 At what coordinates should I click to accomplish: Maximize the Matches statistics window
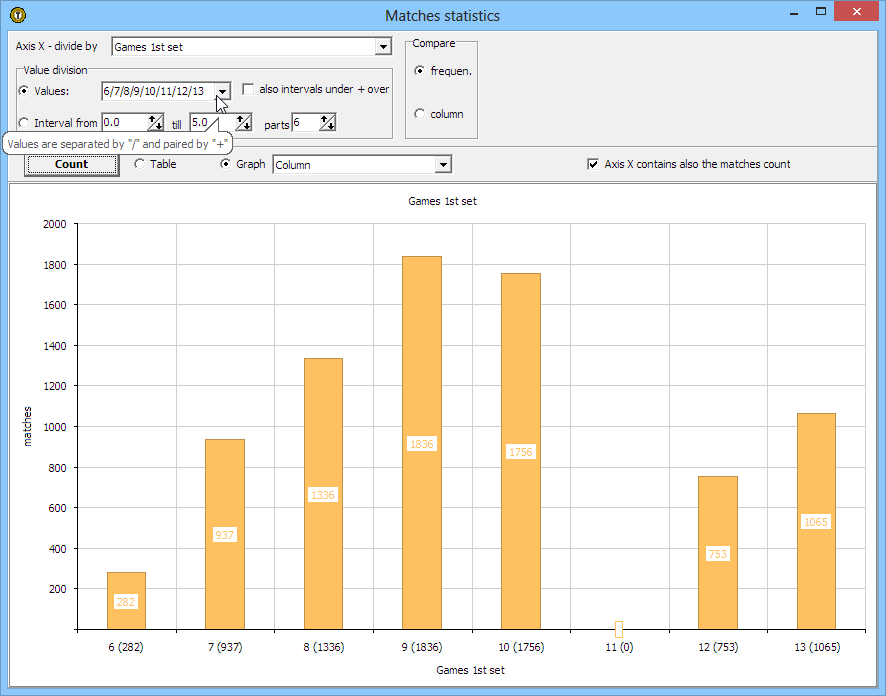[821, 13]
